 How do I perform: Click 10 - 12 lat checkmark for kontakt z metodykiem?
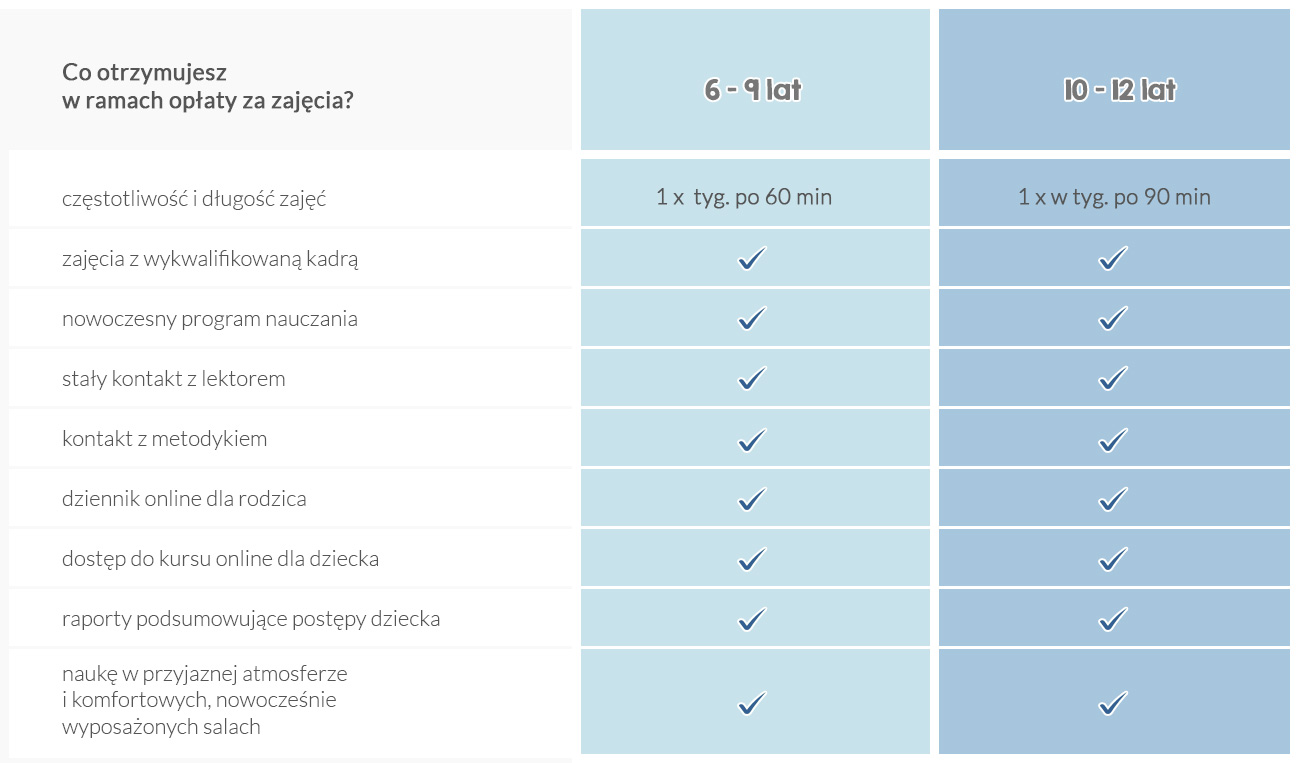[x=1113, y=438]
